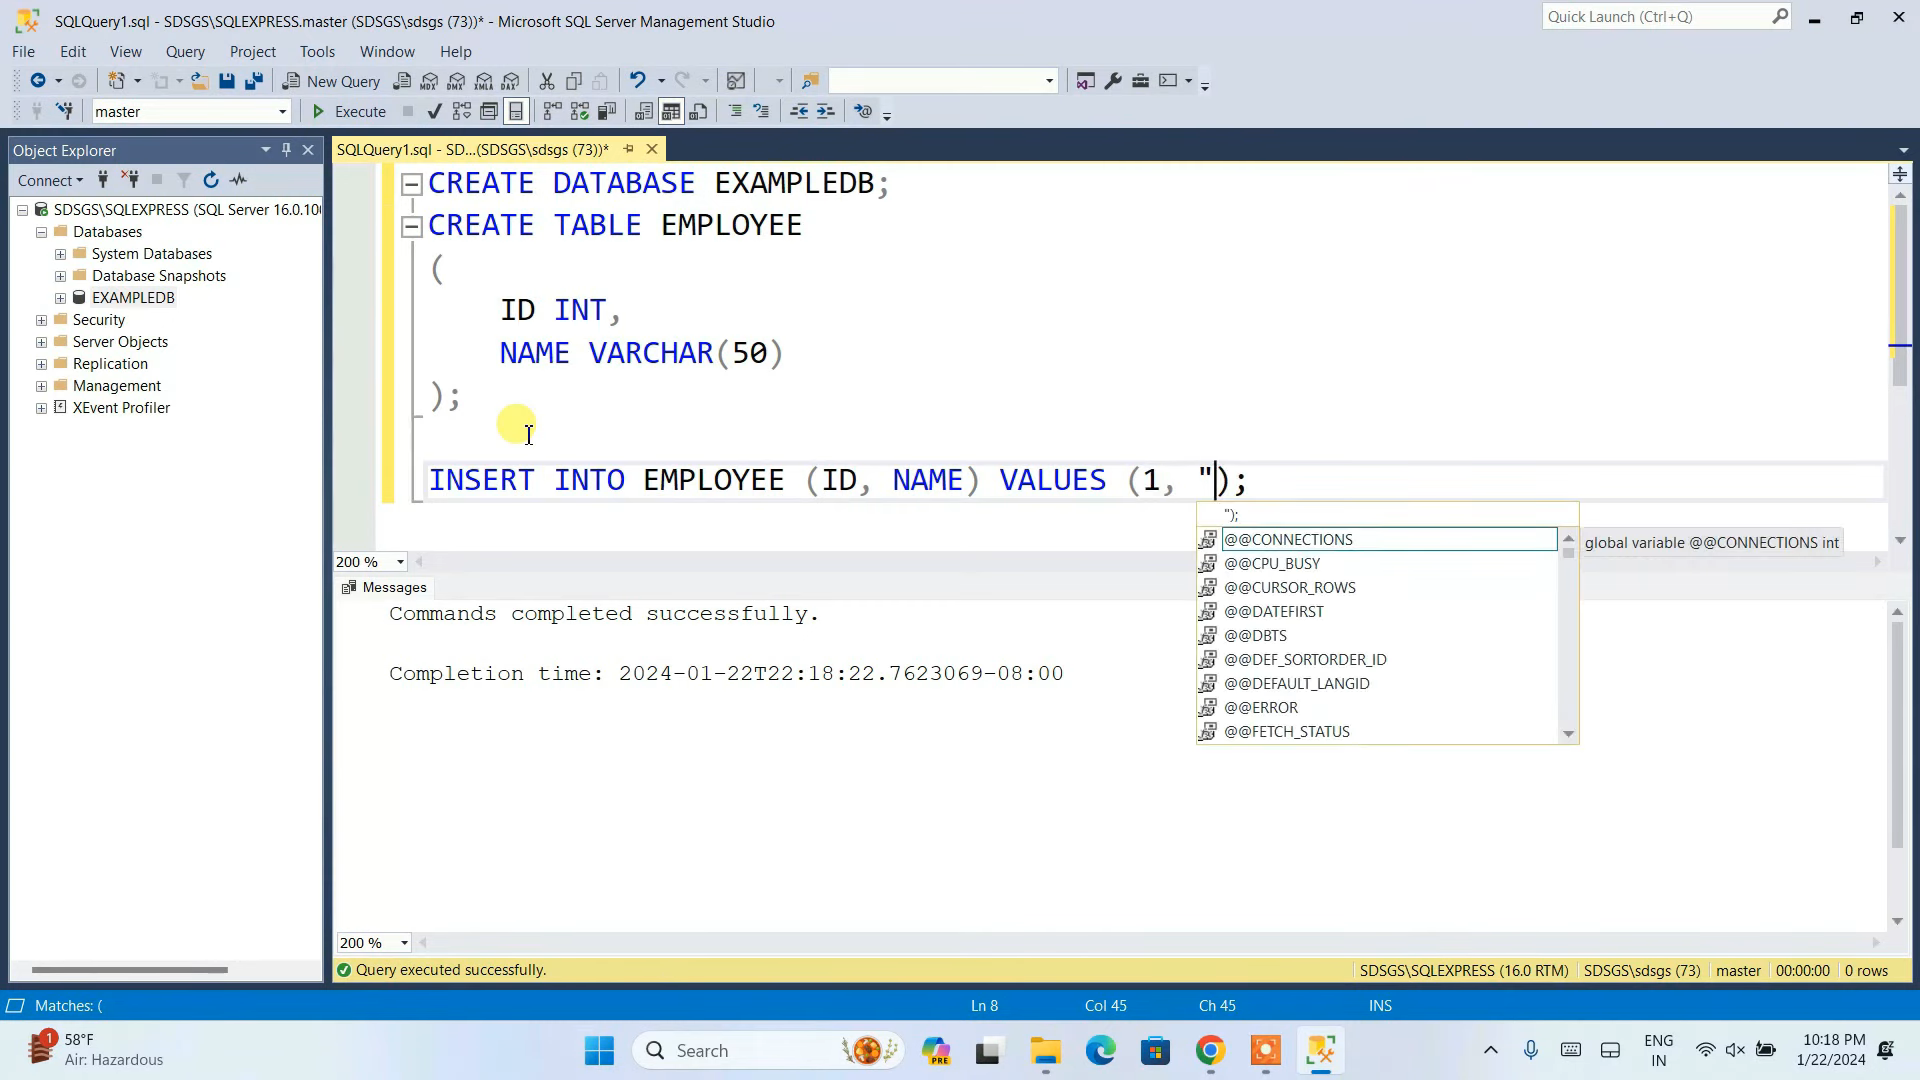Screen dimensions: 1920x1080
Task: Click the Windows Start button
Action: point(599,1051)
